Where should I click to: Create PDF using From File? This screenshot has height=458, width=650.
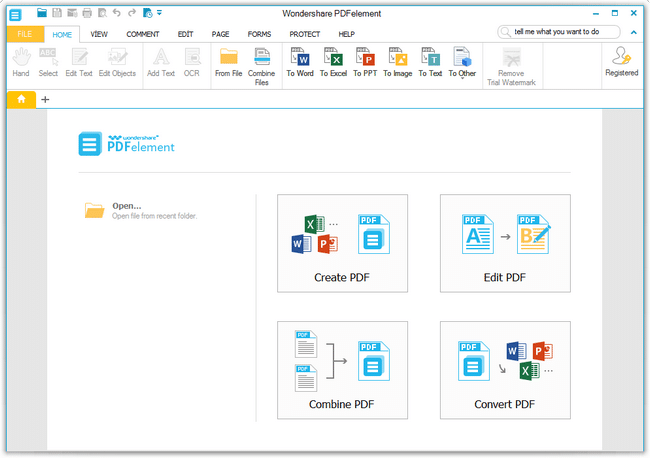coord(228,62)
